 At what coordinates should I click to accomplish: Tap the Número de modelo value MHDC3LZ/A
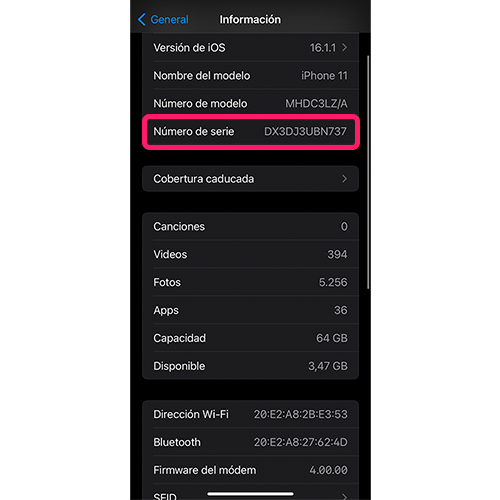[x=316, y=104]
